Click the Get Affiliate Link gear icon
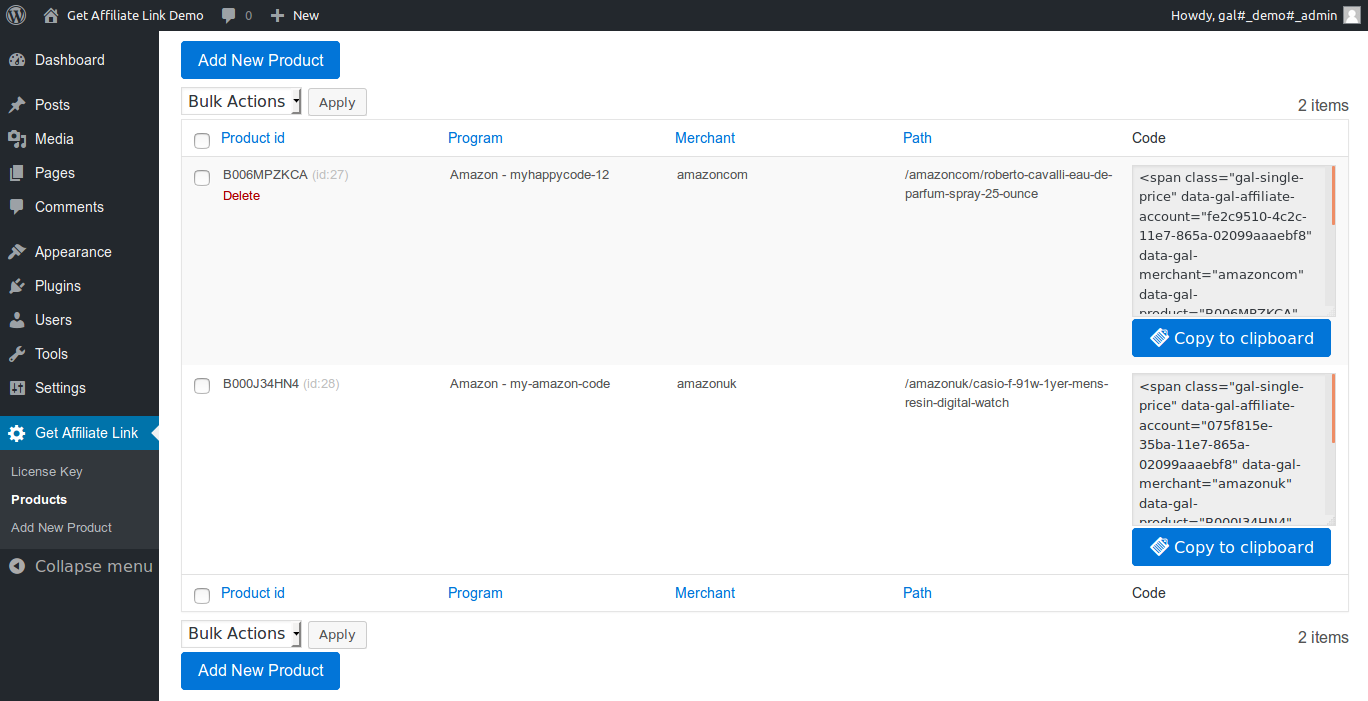This screenshot has height=701, width=1368. point(17,433)
